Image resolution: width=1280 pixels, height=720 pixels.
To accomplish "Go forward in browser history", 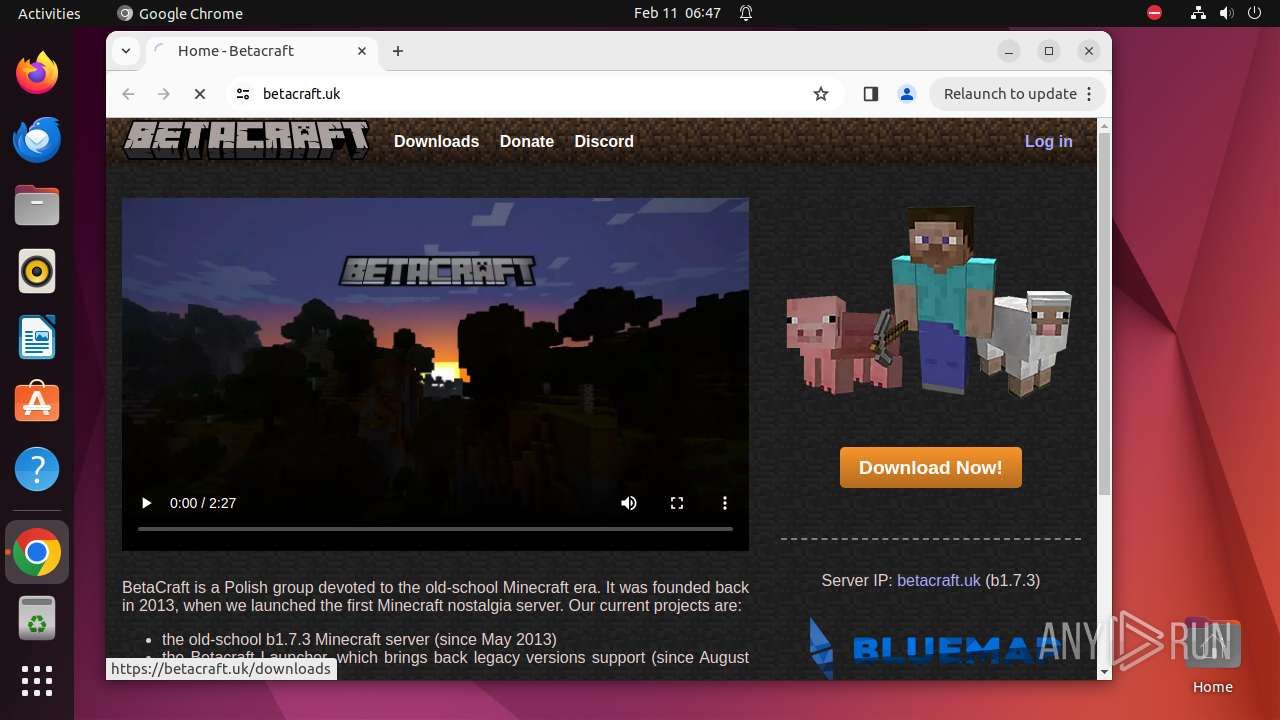I will 164,94.
